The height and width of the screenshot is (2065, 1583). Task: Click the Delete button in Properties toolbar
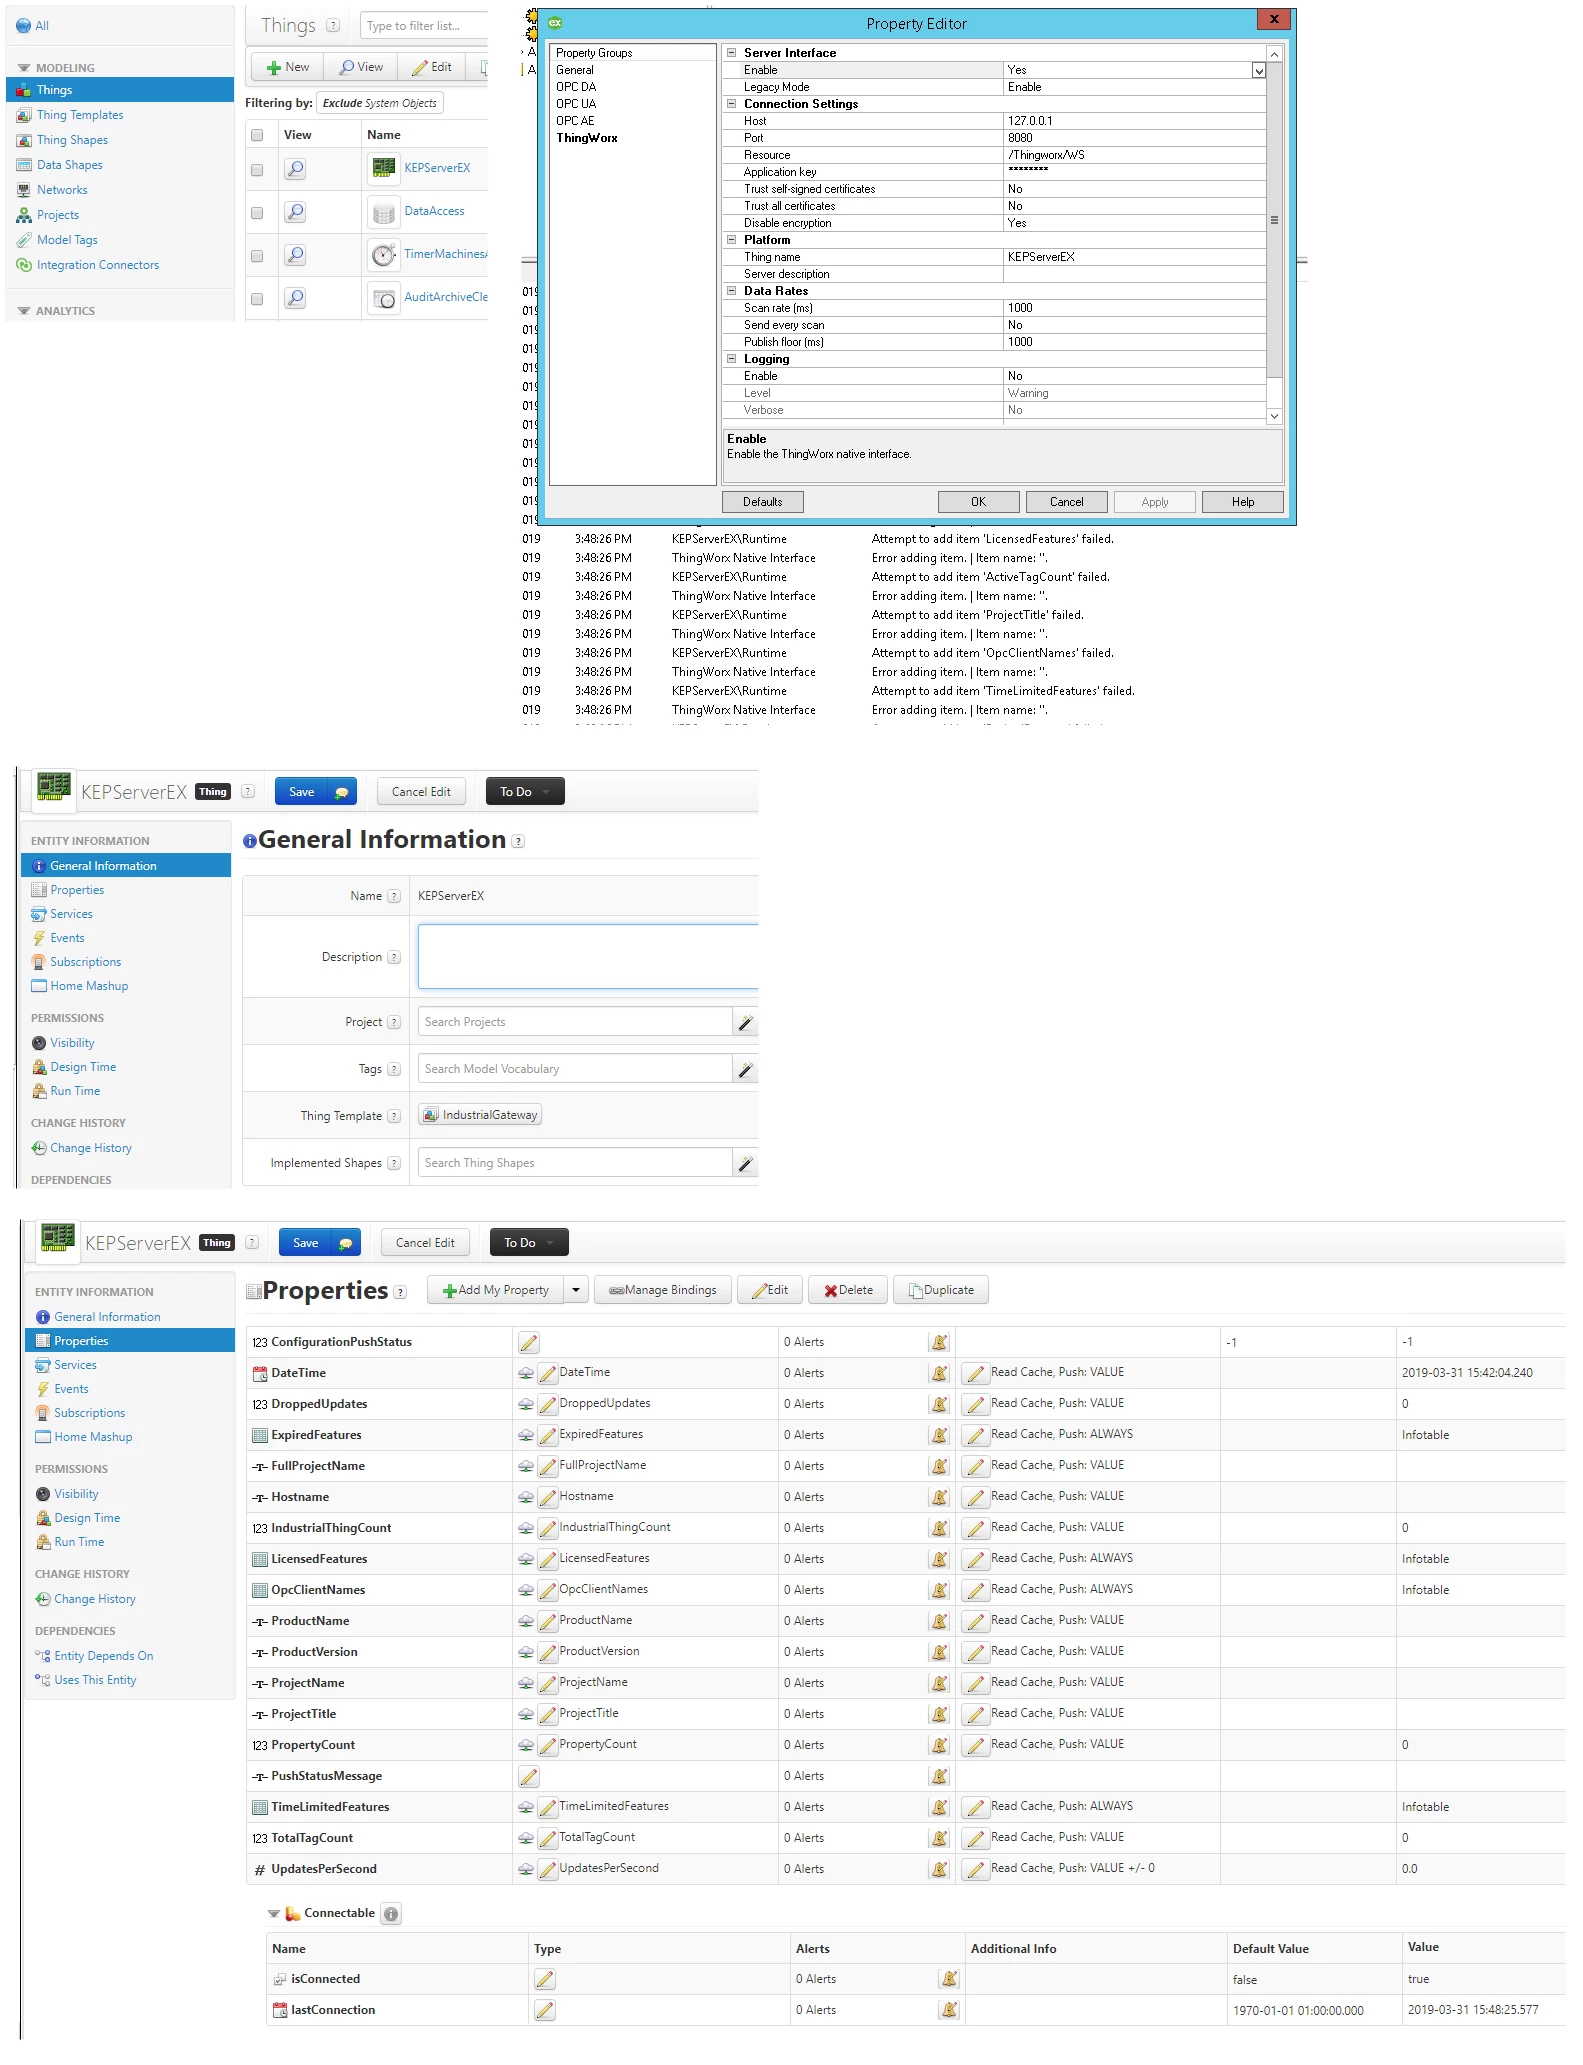tap(848, 1290)
